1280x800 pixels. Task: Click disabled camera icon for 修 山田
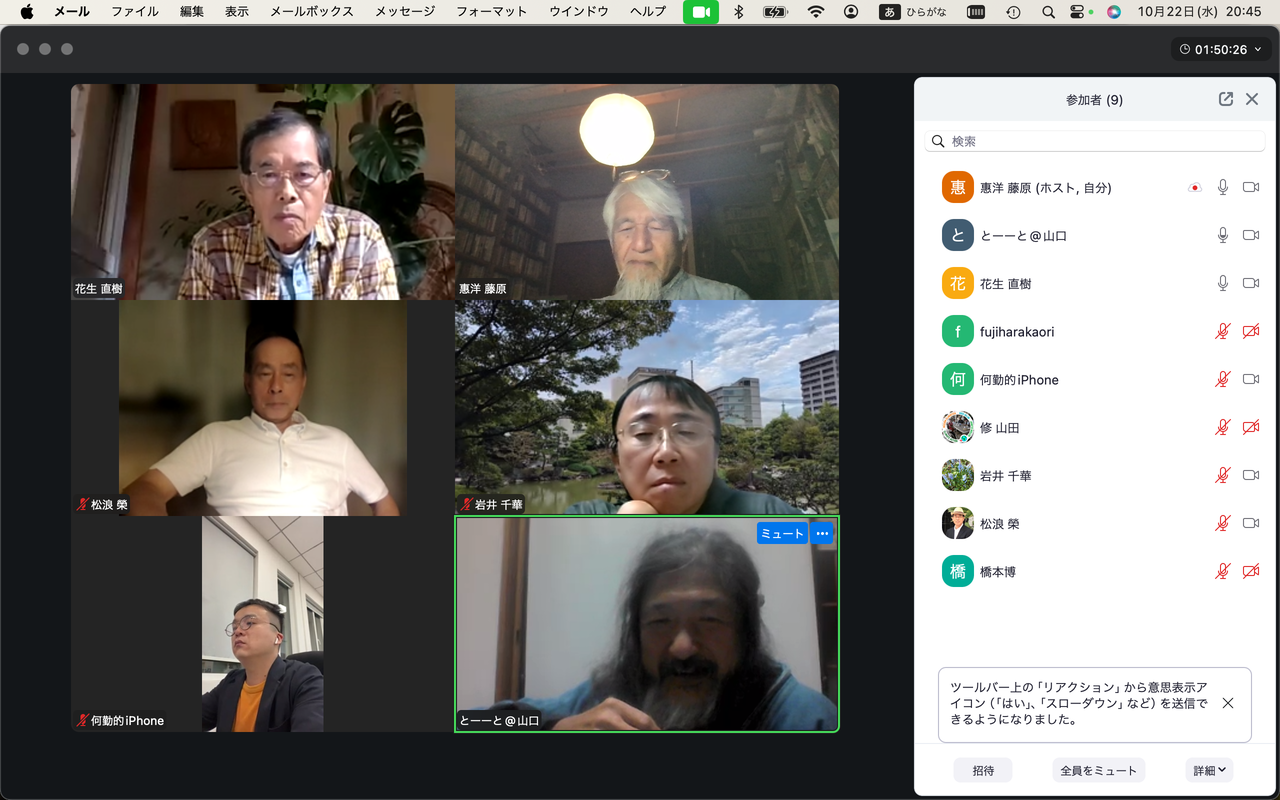1251,427
